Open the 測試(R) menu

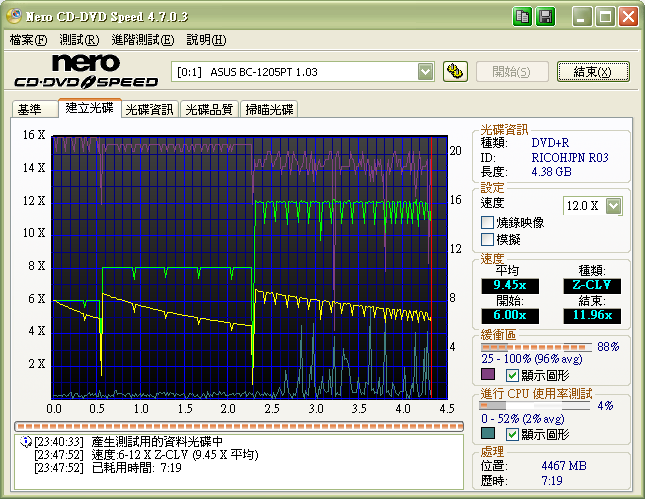[x=79, y=40]
